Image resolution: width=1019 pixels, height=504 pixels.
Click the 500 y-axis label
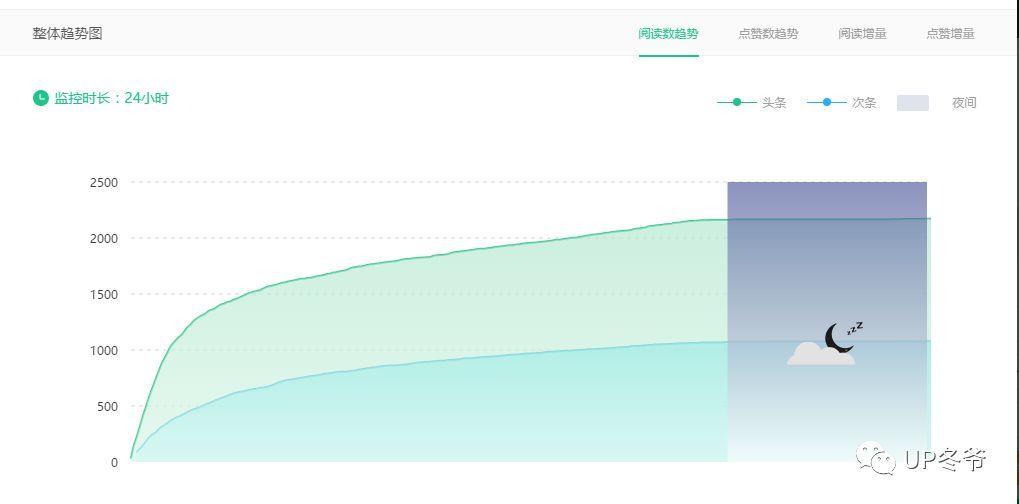pyautogui.click(x=107, y=406)
